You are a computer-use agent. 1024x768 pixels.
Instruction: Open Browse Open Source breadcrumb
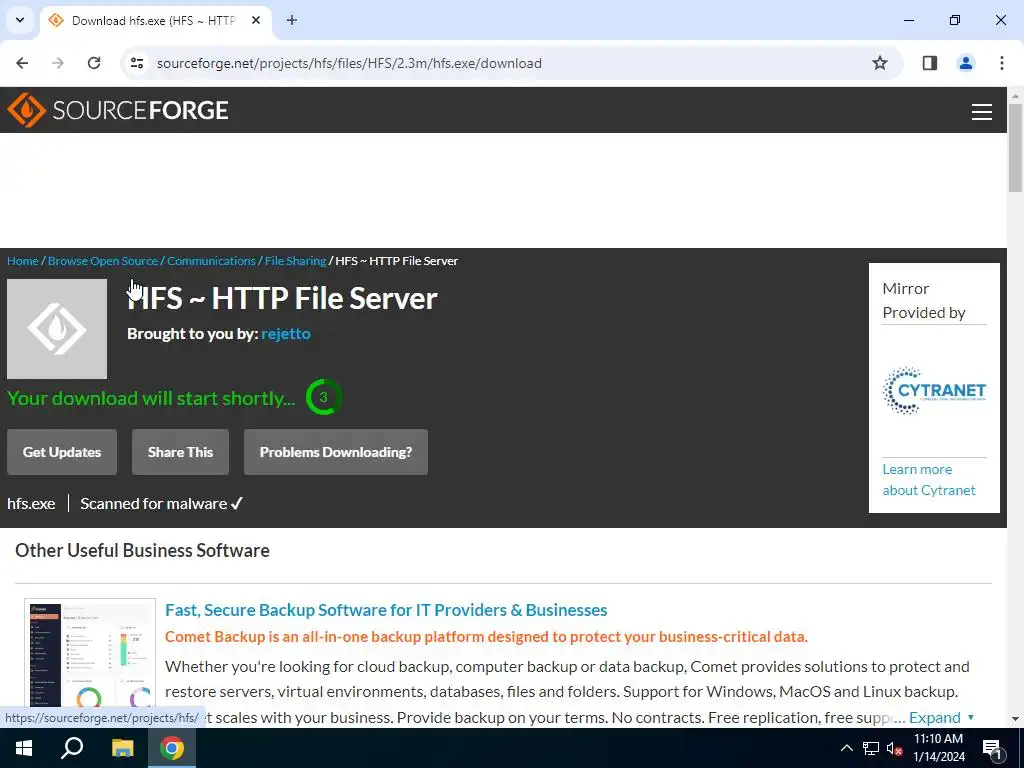[x=103, y=261]
